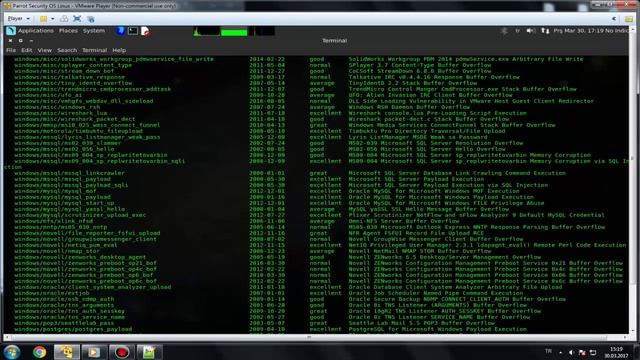Open the Applications menu in Parrot panel
This screenshot has width=640, height=360.
36,31
